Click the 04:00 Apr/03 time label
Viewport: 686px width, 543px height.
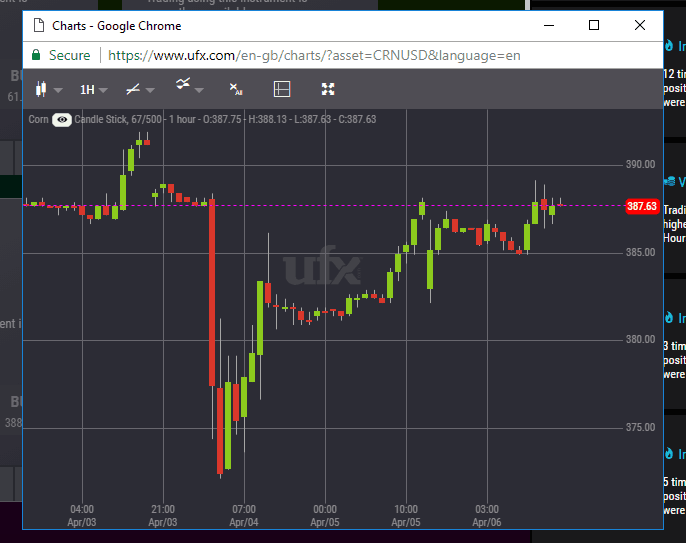[82, 516]
